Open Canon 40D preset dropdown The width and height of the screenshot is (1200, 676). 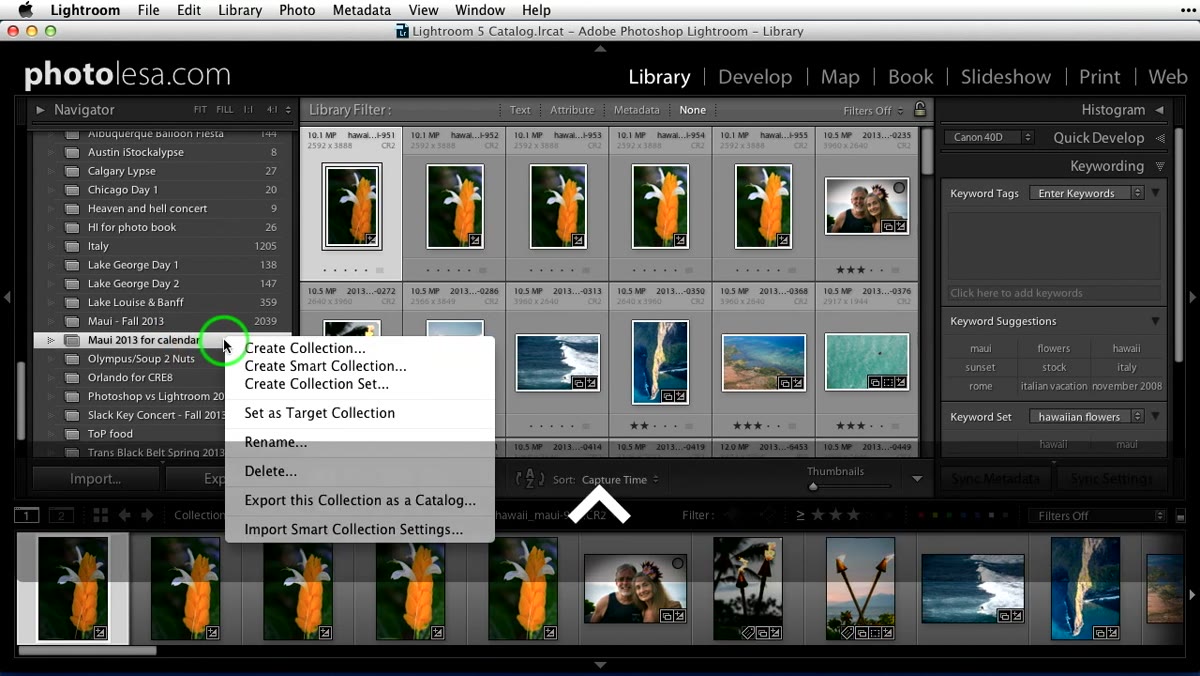pos(987,137)
